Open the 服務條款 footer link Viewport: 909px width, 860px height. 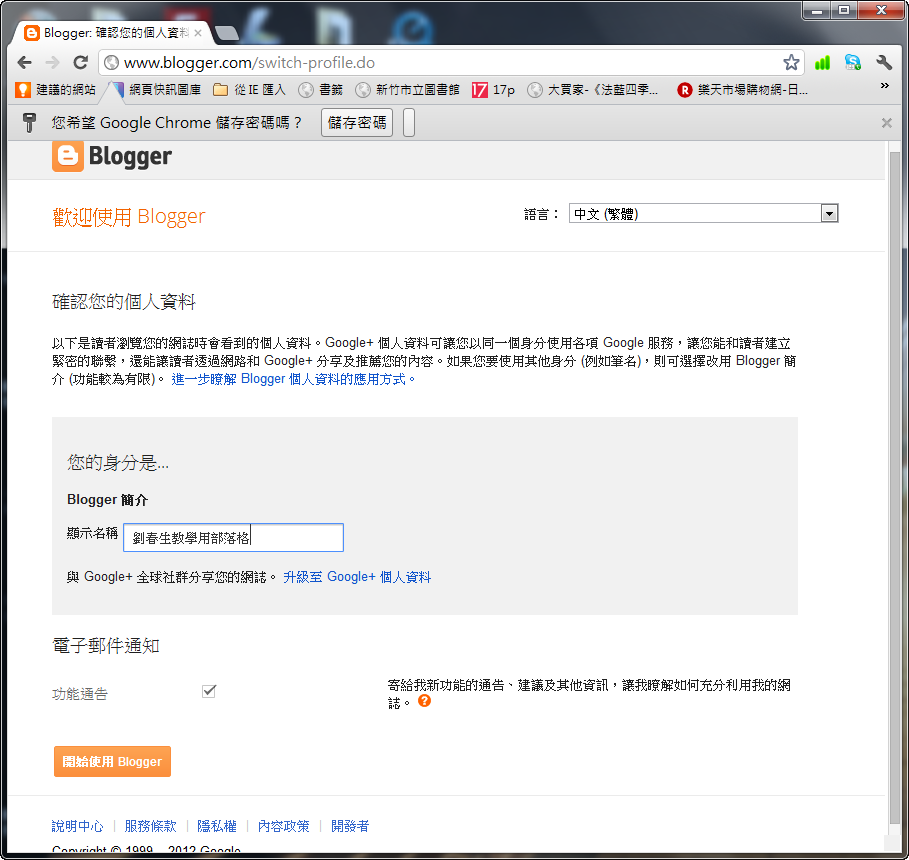tap(151, 826)
